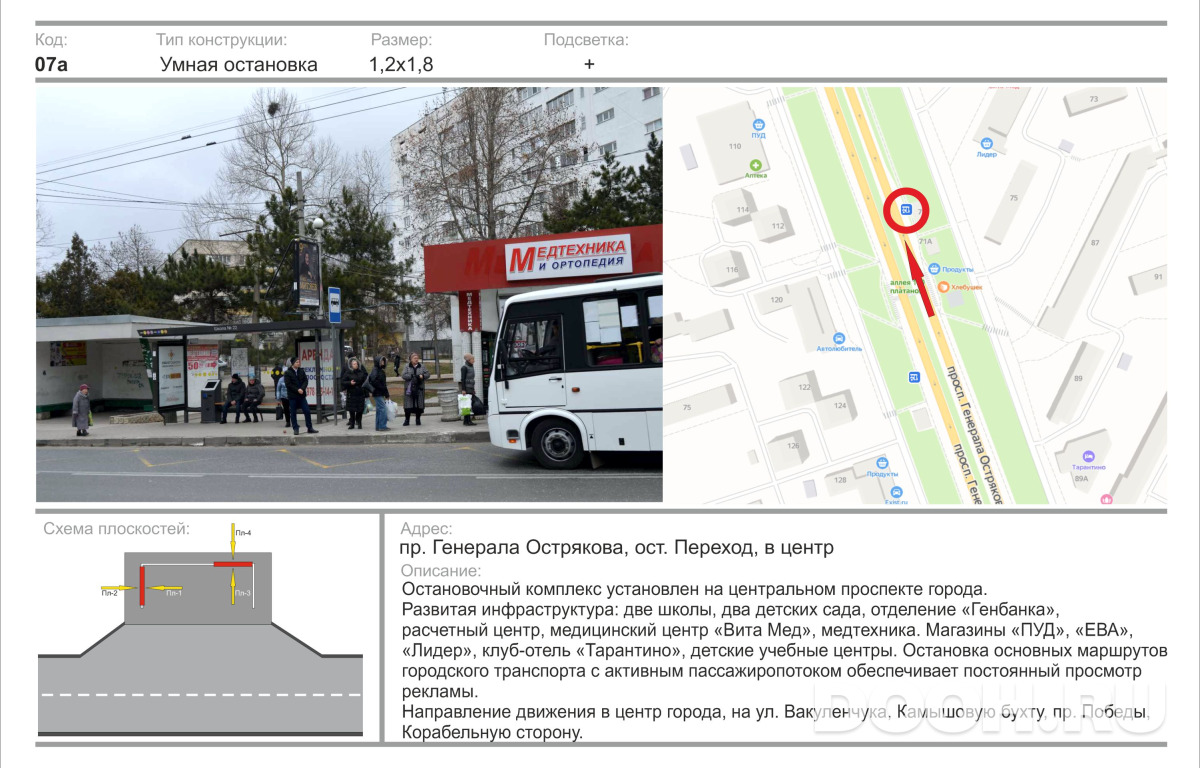Click the yellow Пл-4 arrow in the scheme
The width and height of the screenshot is (1200, 768).
point(232,541)
